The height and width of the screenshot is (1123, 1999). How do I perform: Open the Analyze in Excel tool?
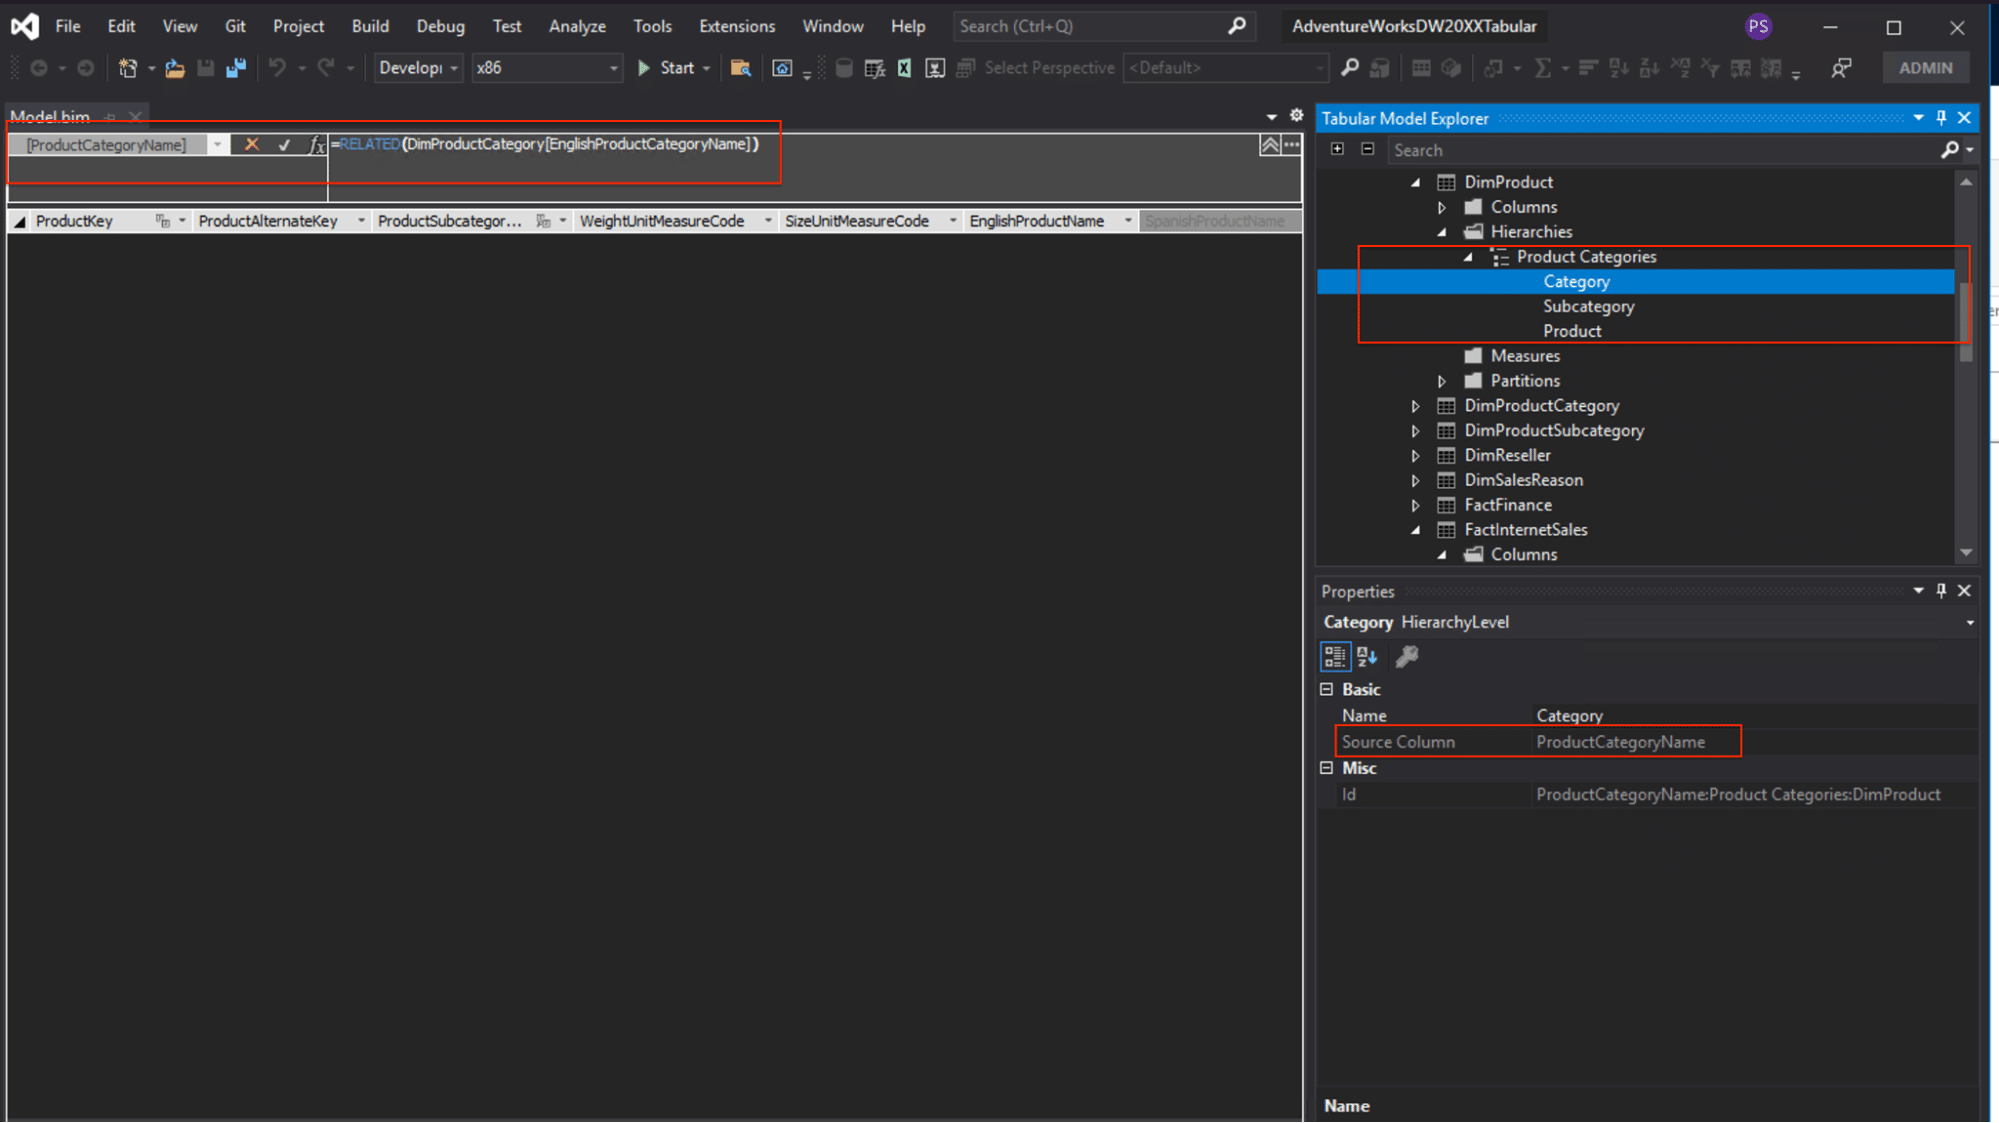[x=903, y=68]
